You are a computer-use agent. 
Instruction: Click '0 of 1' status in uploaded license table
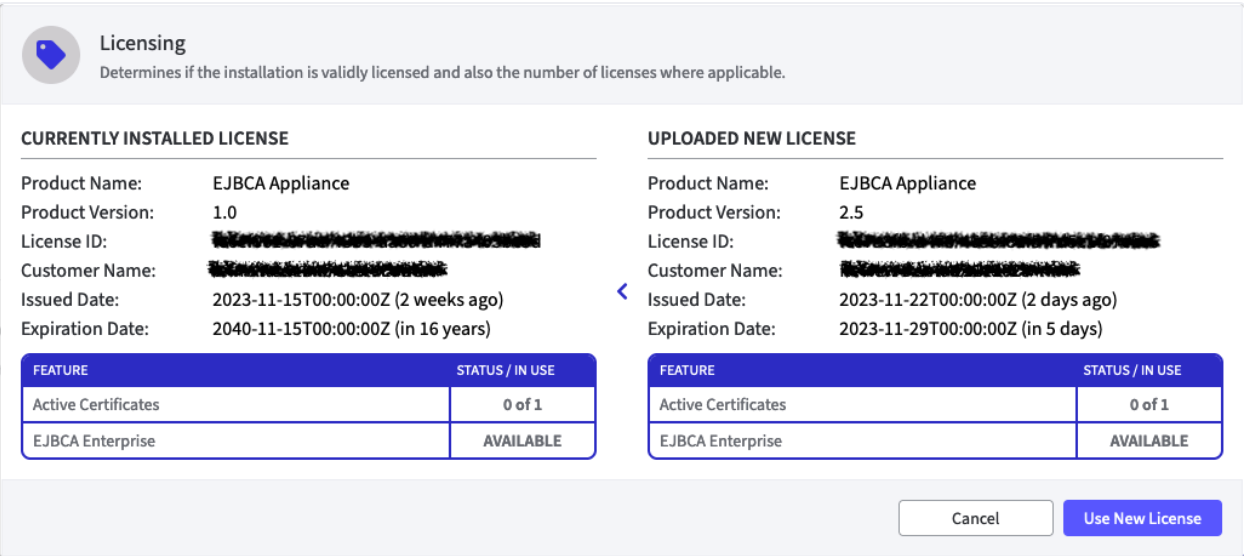tap(1149, 405)
